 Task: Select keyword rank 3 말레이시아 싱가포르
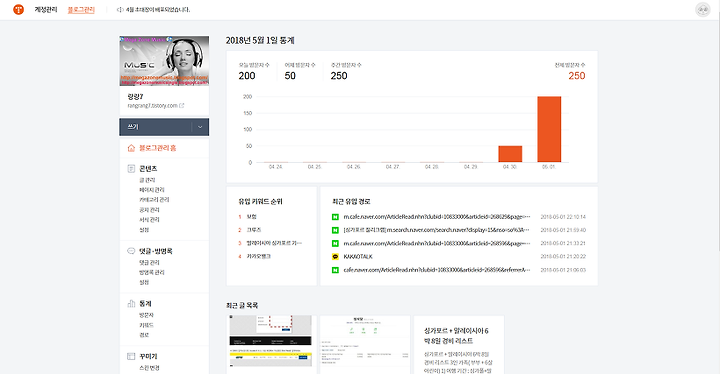274,243
